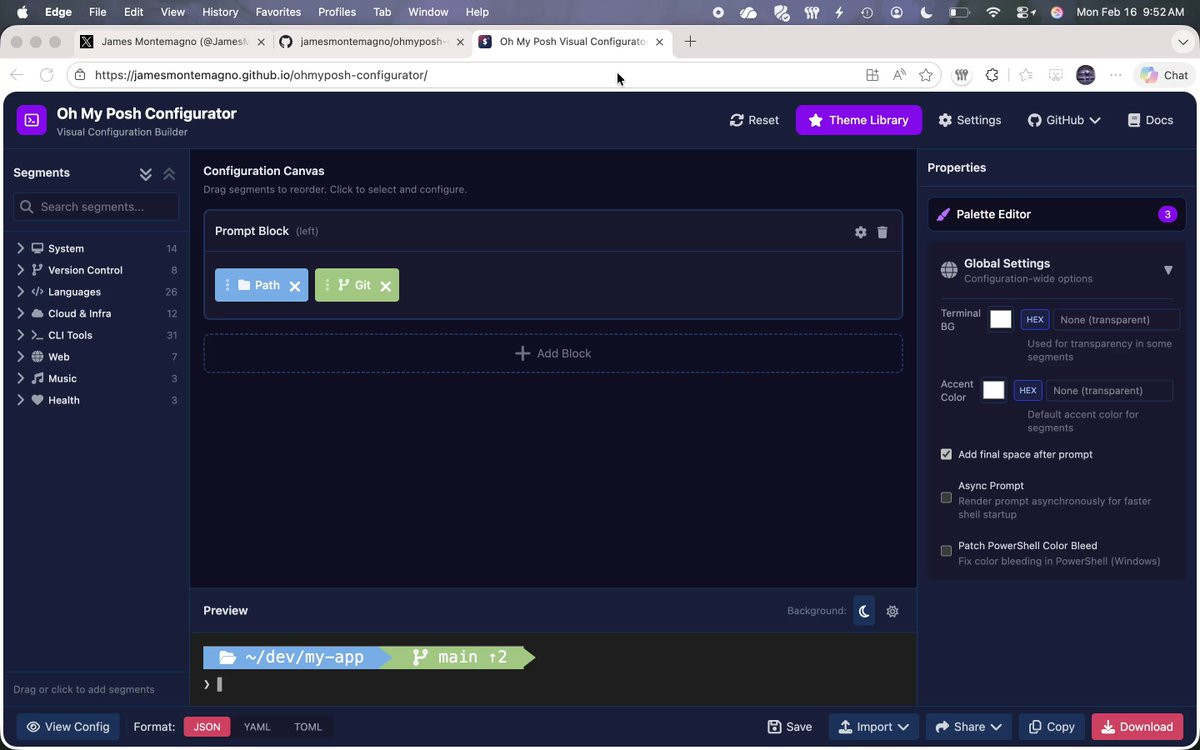
Task: Go back in Edge browser
Action: tap(16, 75)
